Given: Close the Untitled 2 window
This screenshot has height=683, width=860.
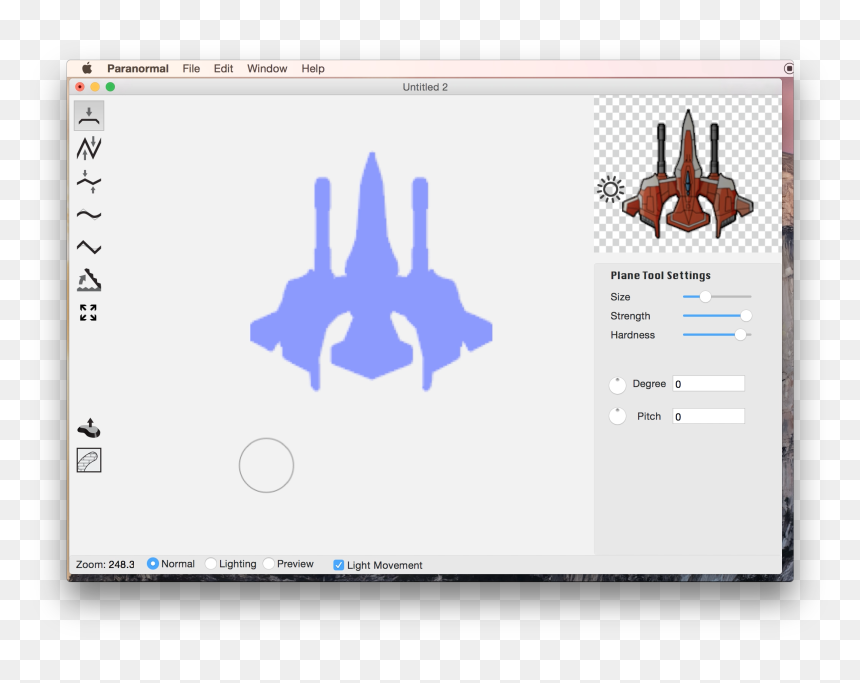Looking at the screenshot, I should pos(80,87).
